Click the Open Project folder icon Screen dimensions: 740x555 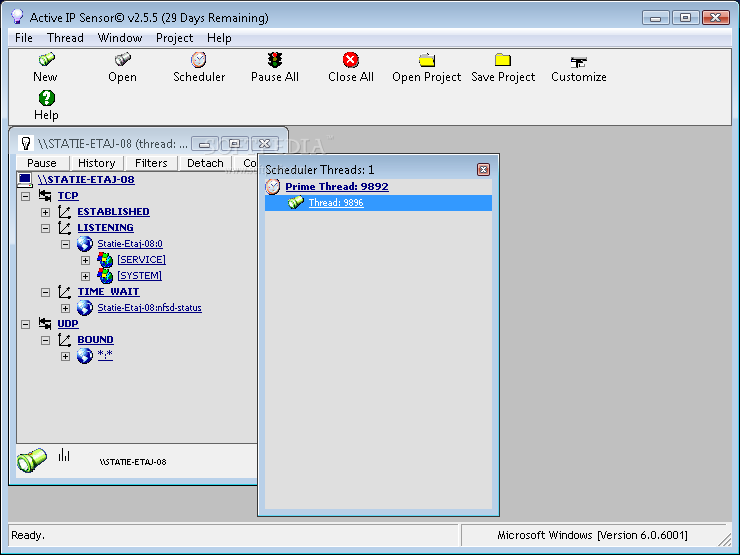(427, 60)
